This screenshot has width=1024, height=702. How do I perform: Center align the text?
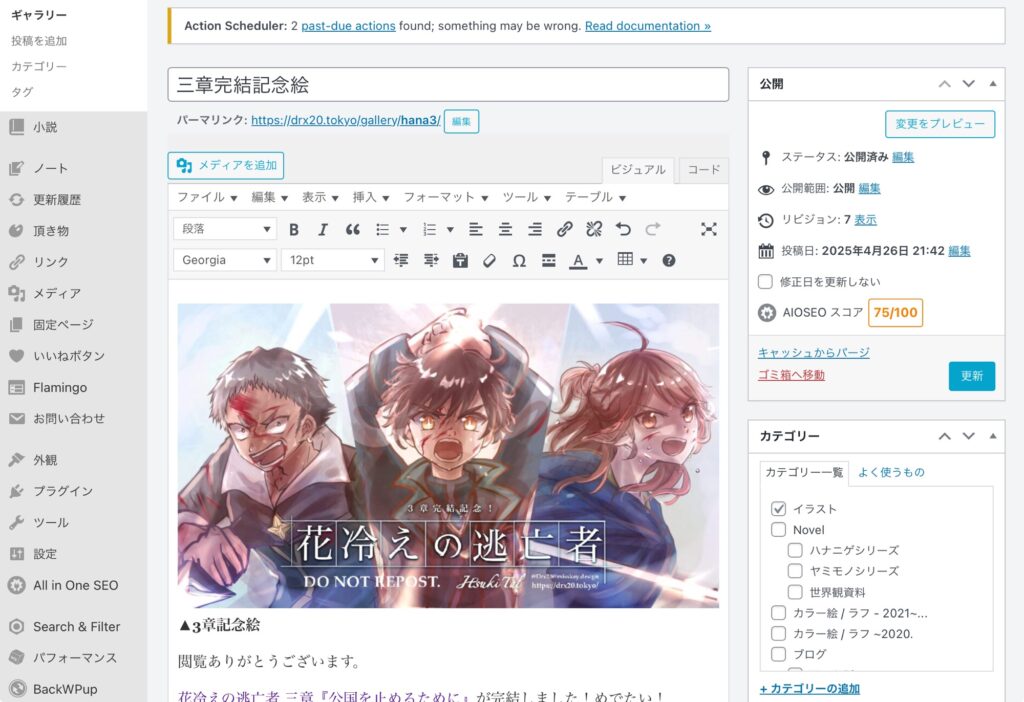(505, 229)
